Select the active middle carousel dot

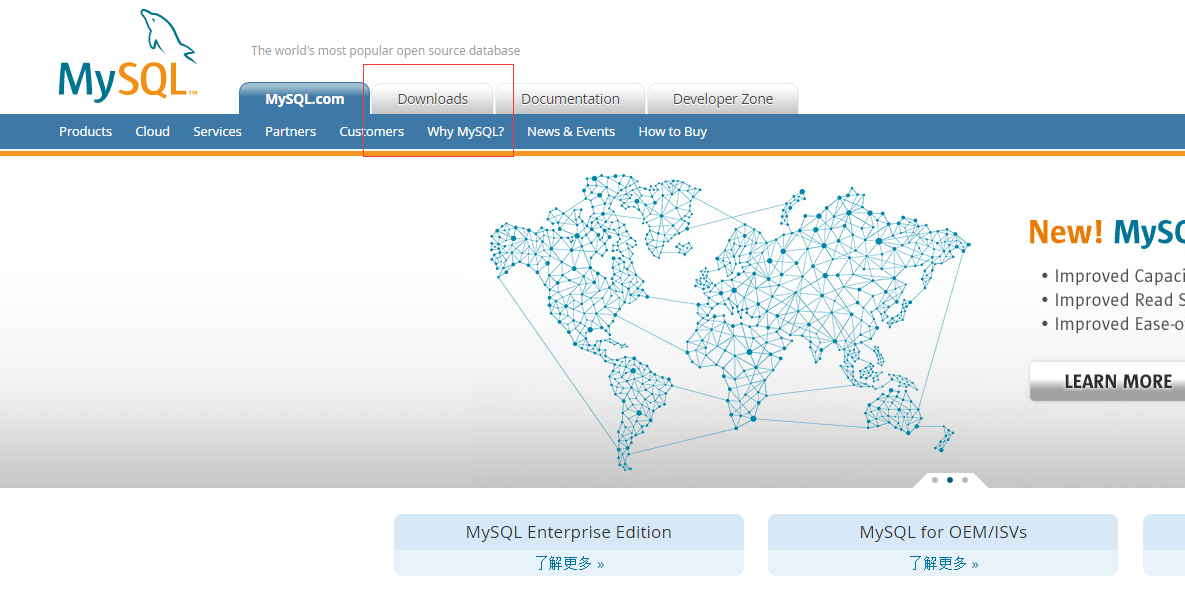coord(950,480)
